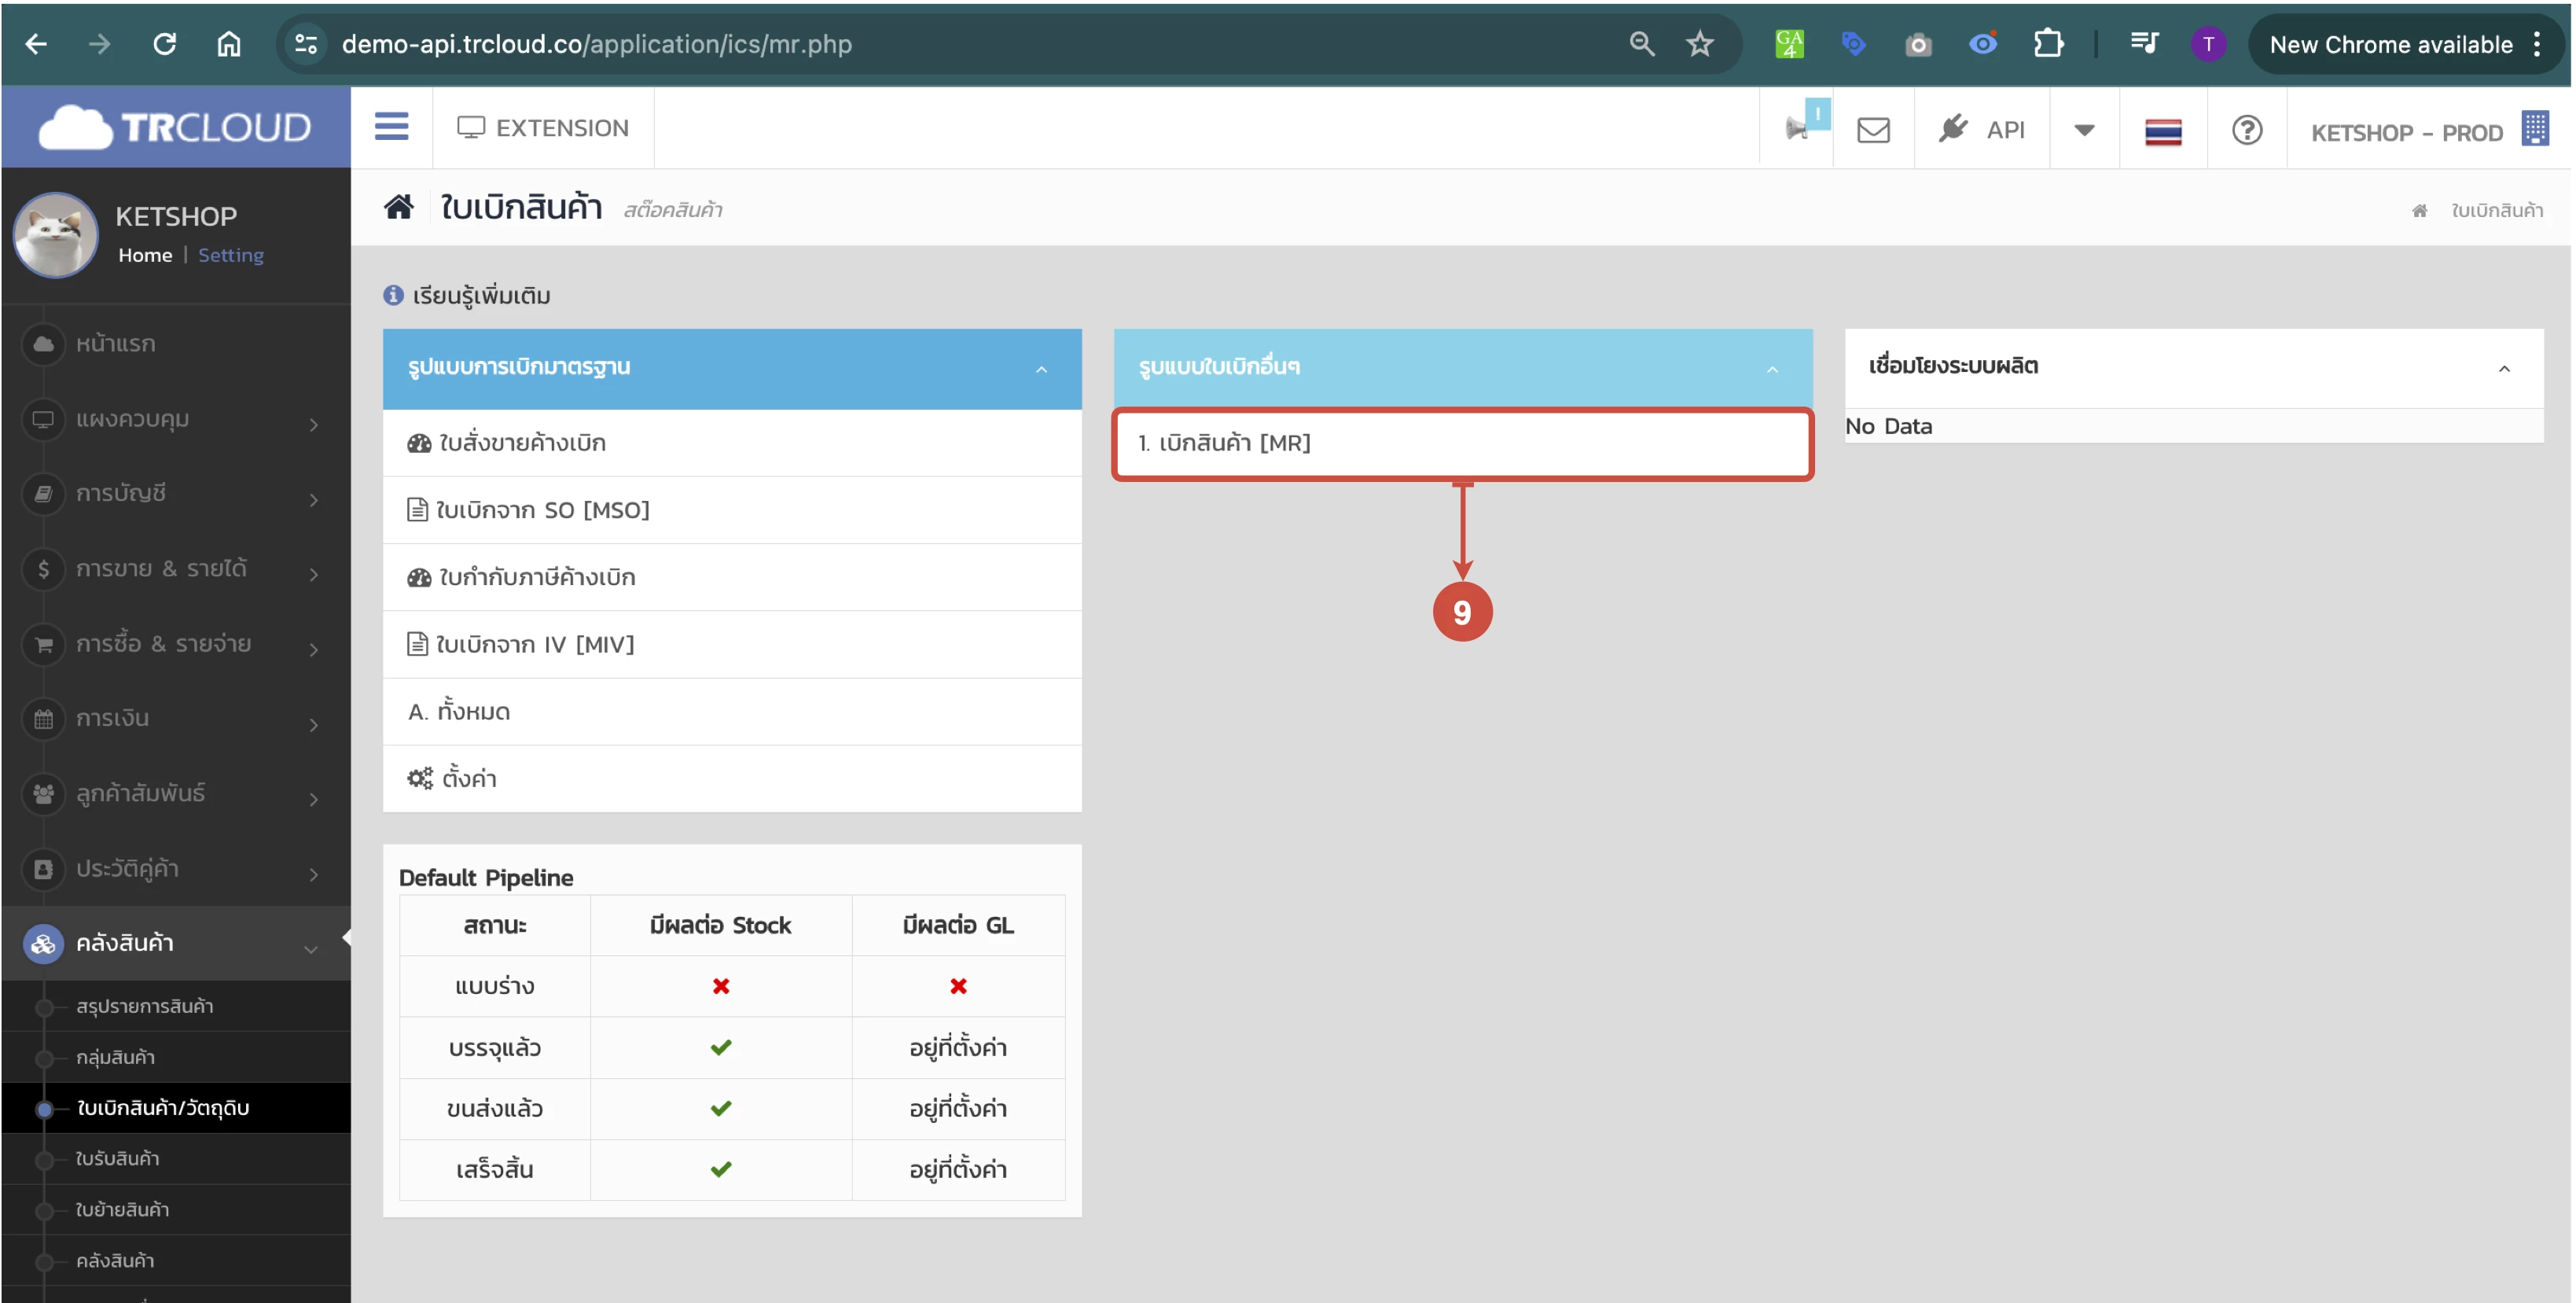Click the browser address bar
Screen dimensions: 2576x1303
tap(900, 44)
